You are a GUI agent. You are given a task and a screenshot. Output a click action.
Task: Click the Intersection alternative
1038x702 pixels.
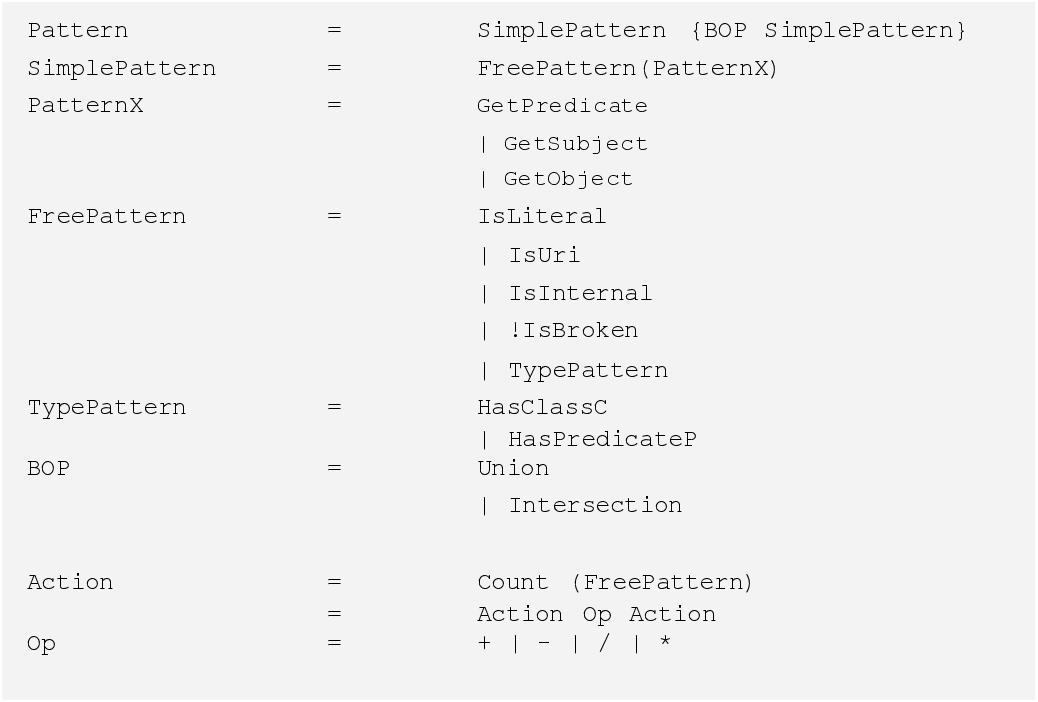595,505
